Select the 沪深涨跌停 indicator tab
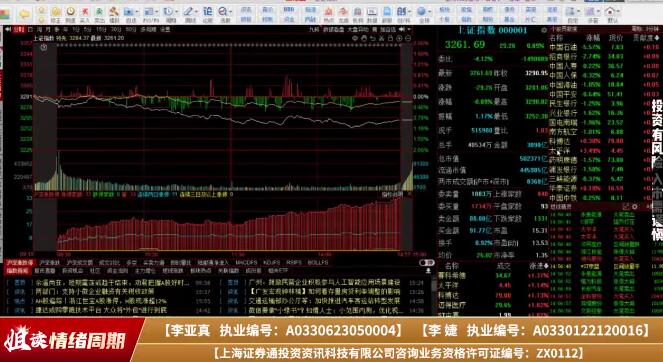Viewport: 663px width, 362px height. pyautogui.click(x=19, y=263)
